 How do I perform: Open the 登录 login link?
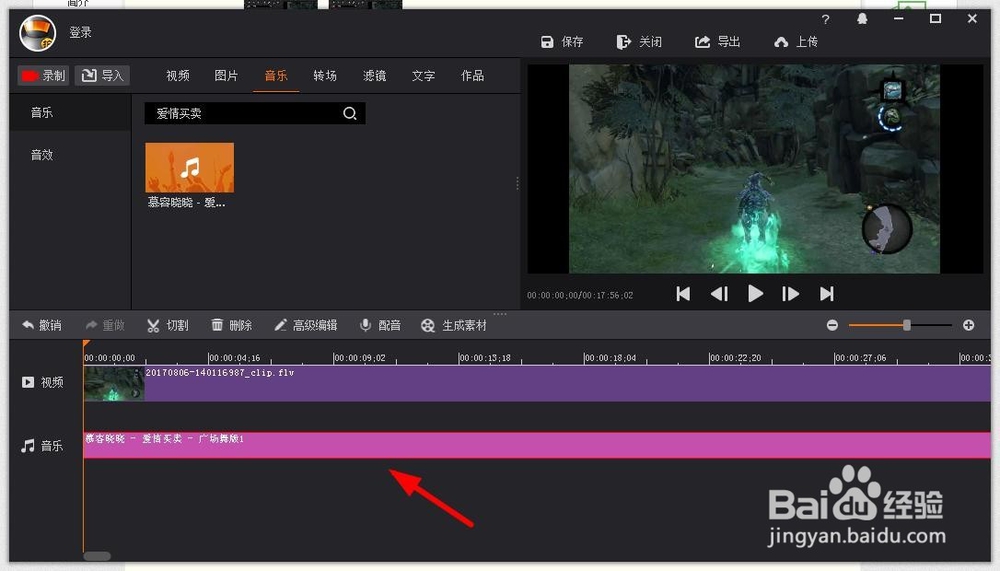(x=80, y=32)
